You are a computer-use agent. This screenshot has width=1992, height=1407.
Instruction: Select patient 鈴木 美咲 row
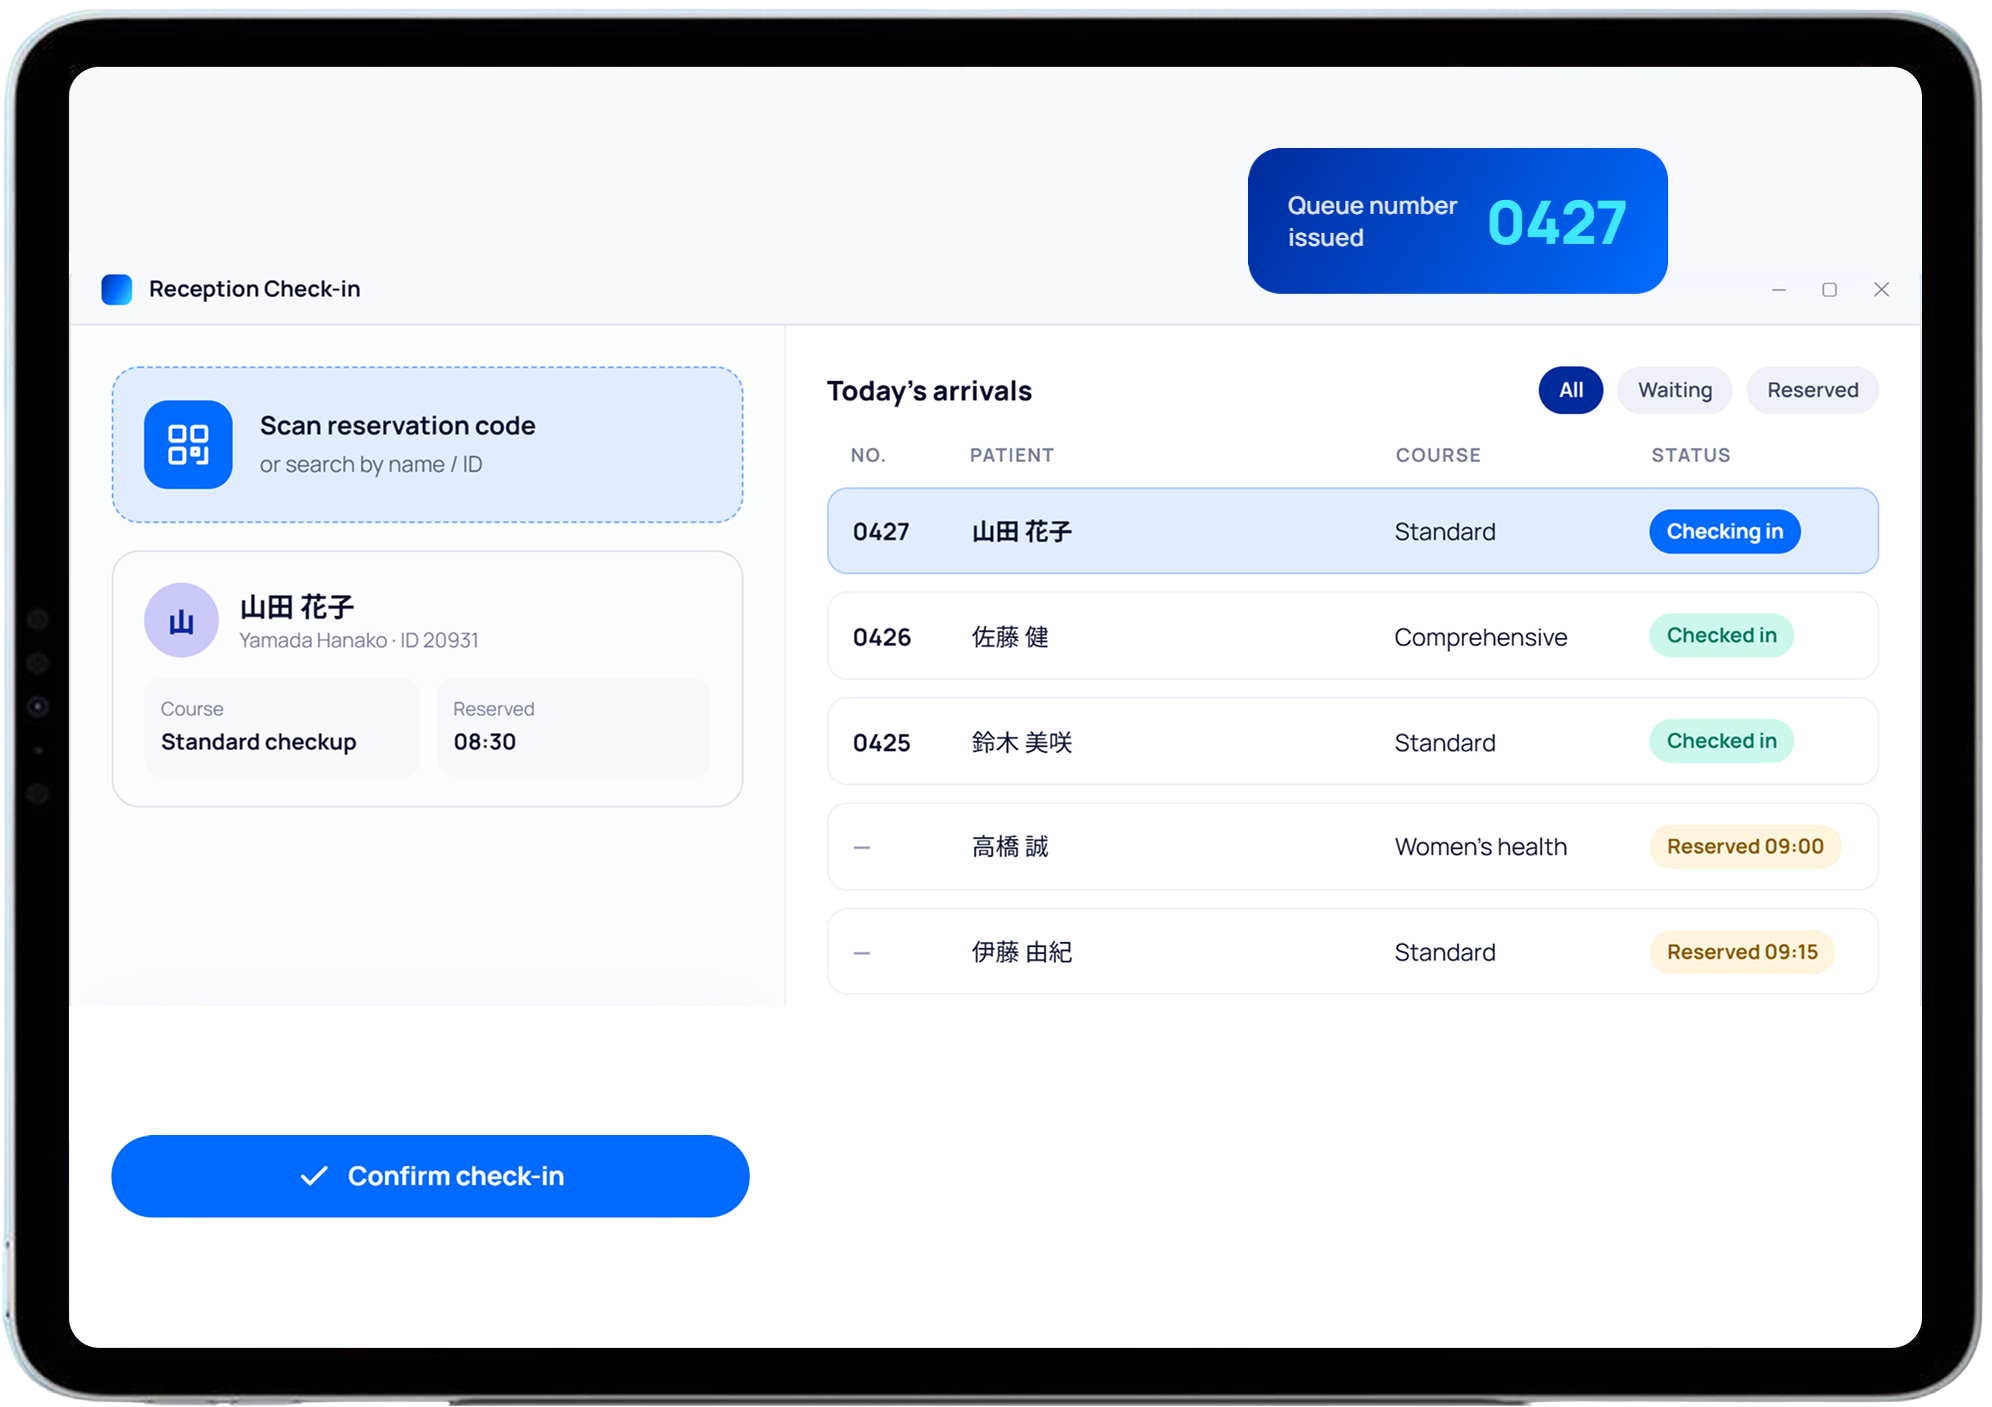[x=1352, y=742]
